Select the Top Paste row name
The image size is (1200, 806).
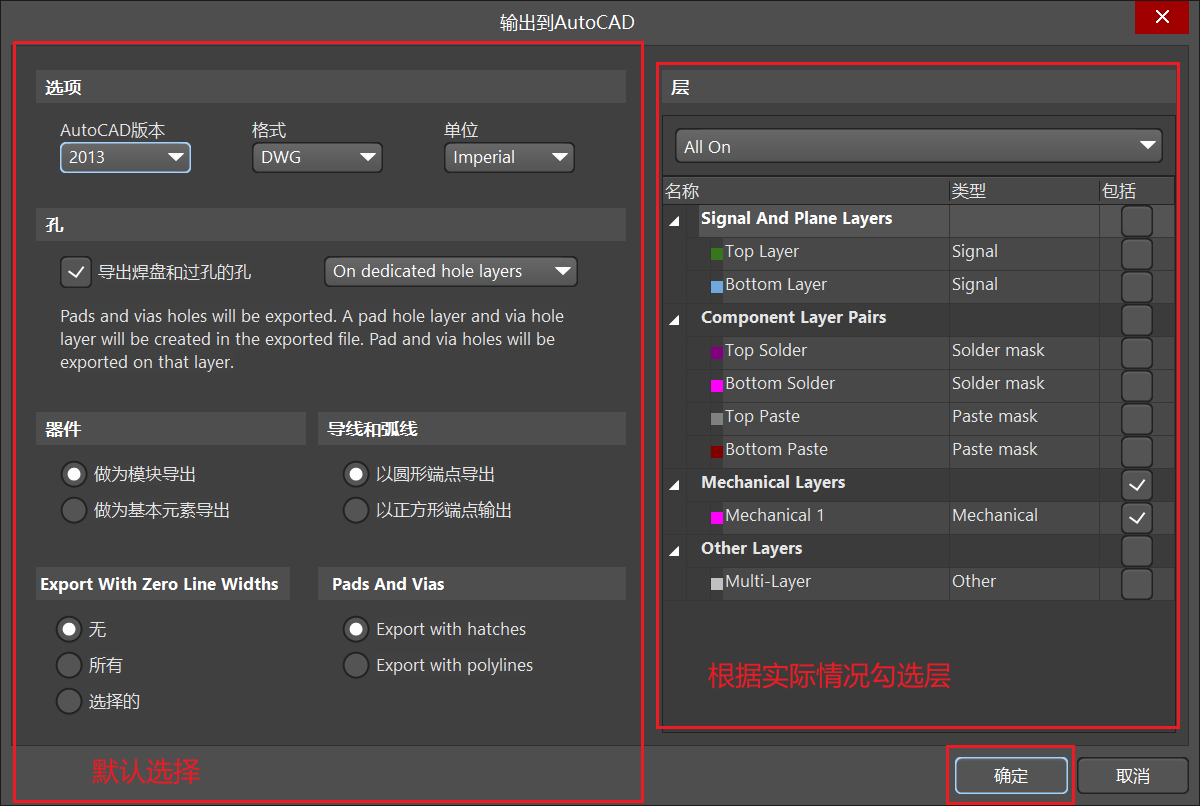pyautogui.click(x=762, y=417)
